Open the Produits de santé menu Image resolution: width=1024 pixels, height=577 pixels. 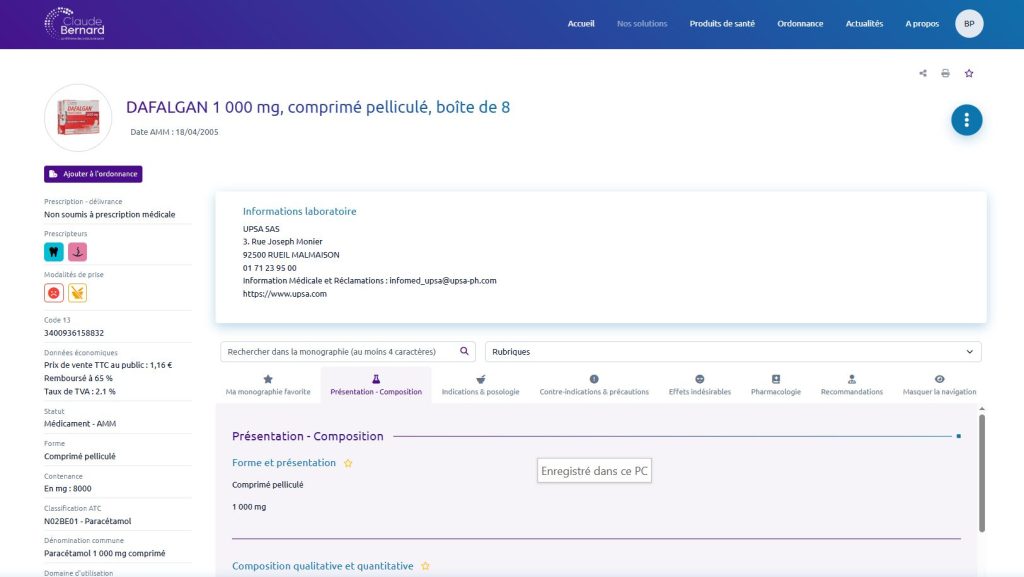[722, 24]
